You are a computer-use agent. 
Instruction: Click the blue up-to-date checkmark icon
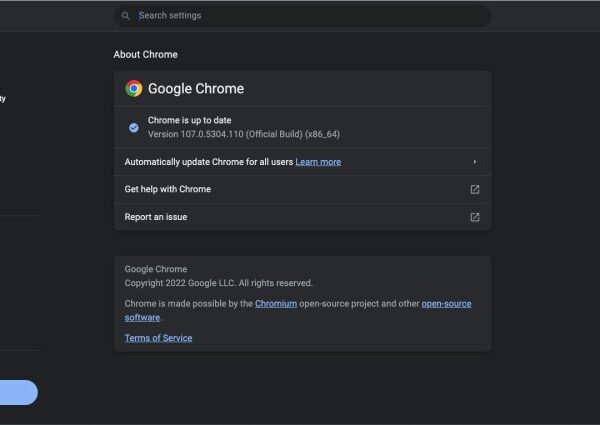click(x=134, y=127)
